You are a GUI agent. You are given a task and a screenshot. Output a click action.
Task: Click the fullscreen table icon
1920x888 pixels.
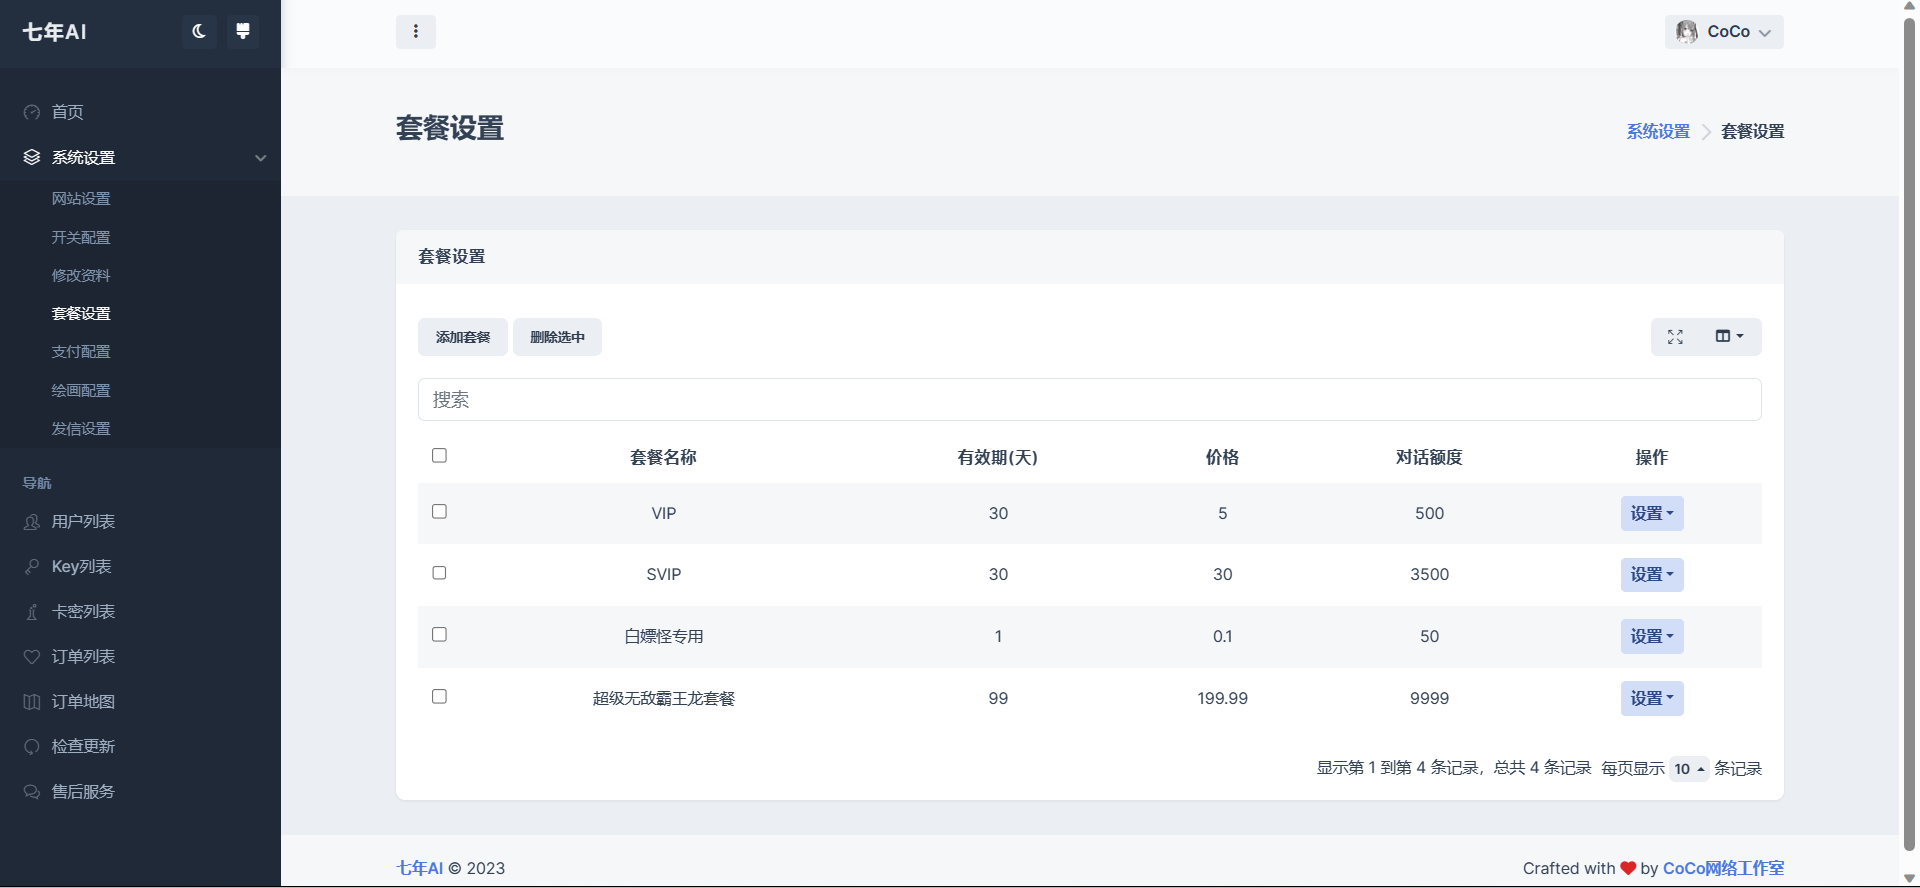(1675, 337)
